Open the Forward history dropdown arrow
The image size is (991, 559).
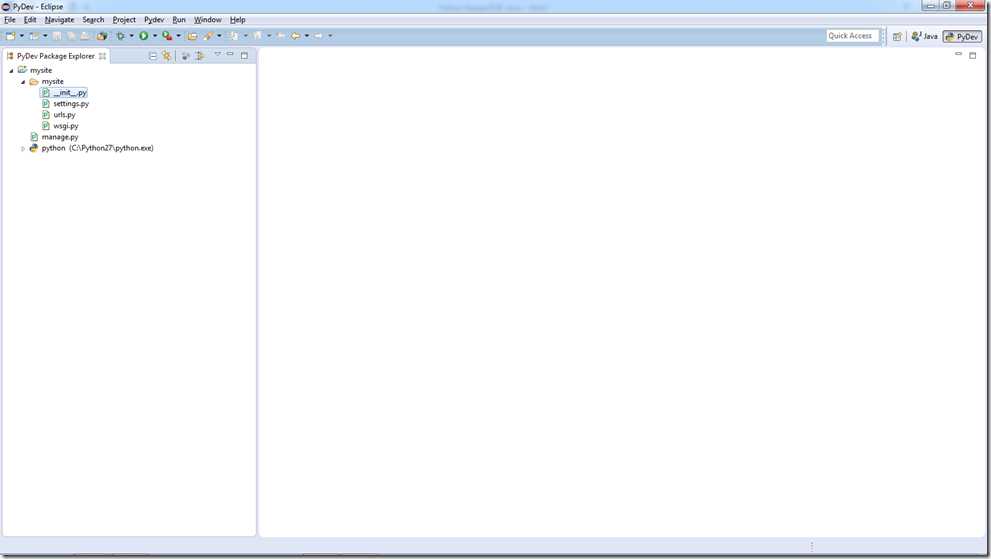(330, 36)
